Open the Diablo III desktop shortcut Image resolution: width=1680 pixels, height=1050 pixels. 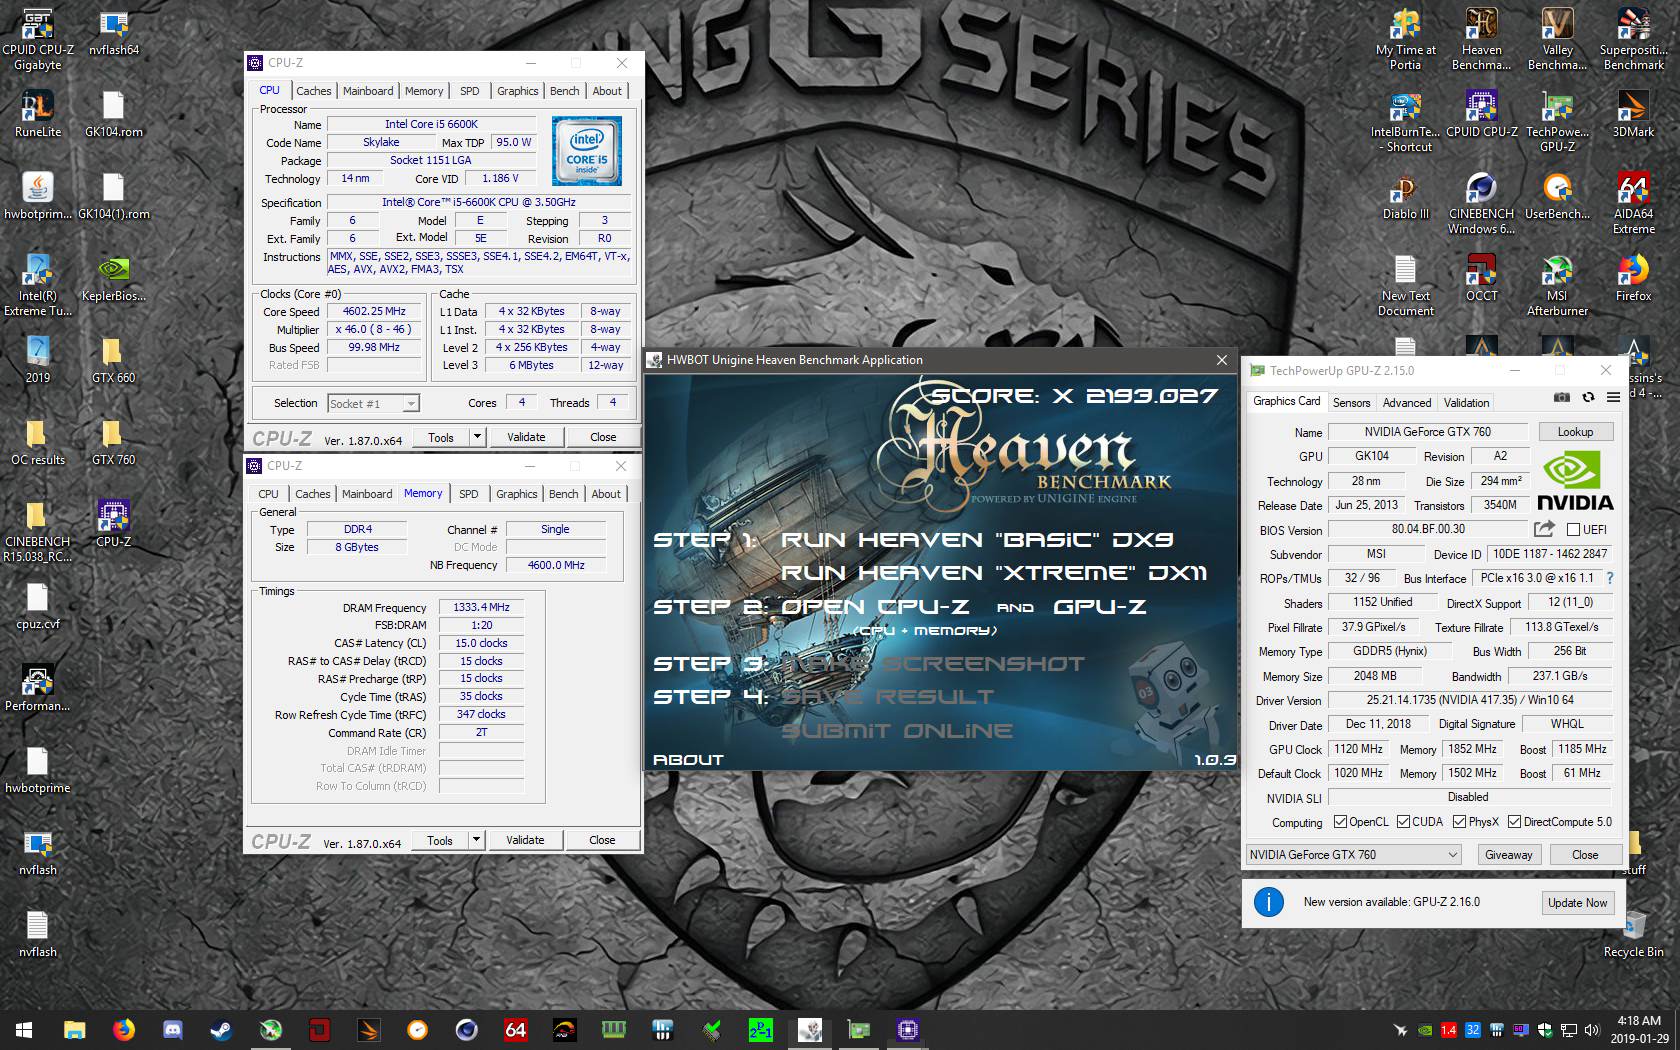coord(1405,196)
